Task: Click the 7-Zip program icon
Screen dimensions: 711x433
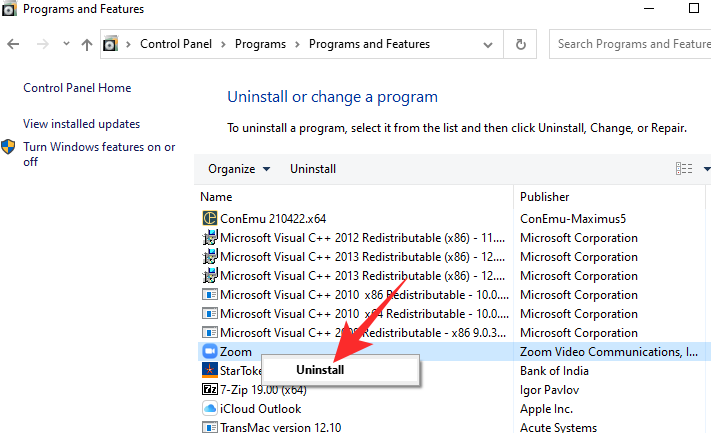Action: point(209,389)
